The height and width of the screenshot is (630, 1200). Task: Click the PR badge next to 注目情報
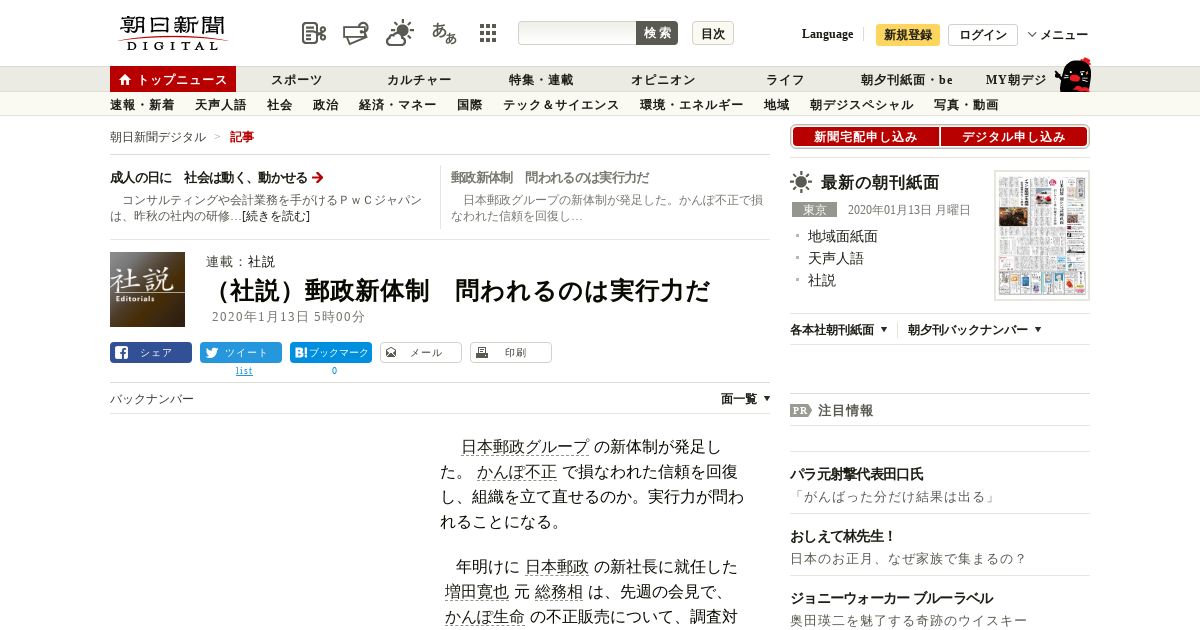tap(801, 410)
